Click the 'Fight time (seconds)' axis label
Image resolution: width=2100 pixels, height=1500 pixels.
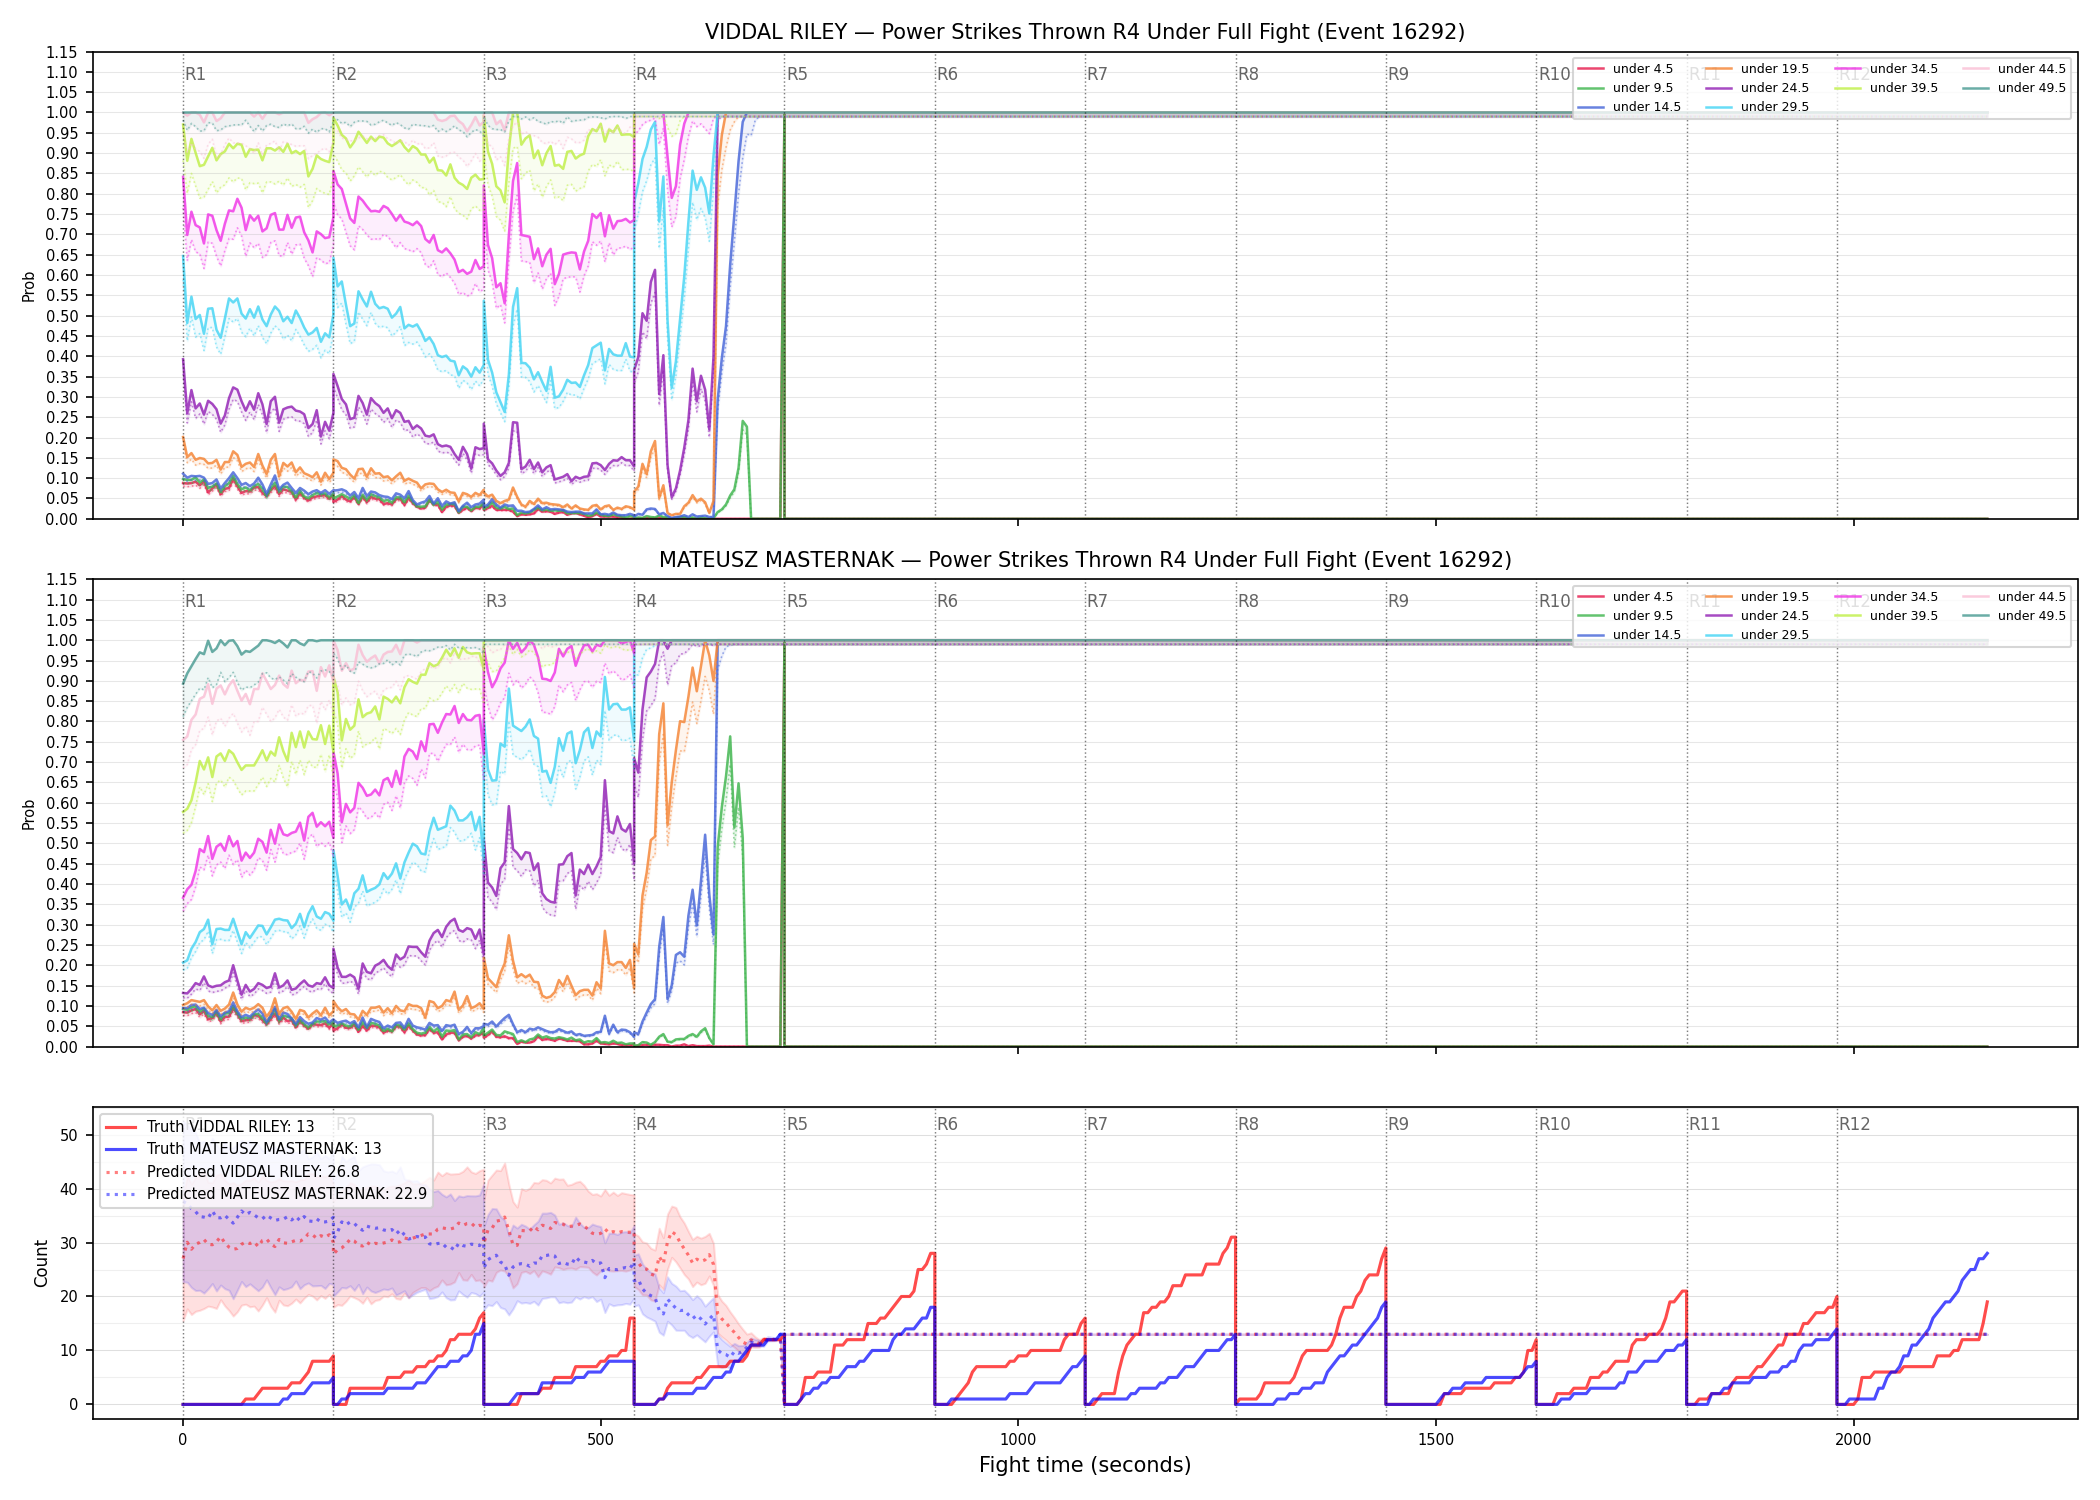(x=1085, y=1465)
